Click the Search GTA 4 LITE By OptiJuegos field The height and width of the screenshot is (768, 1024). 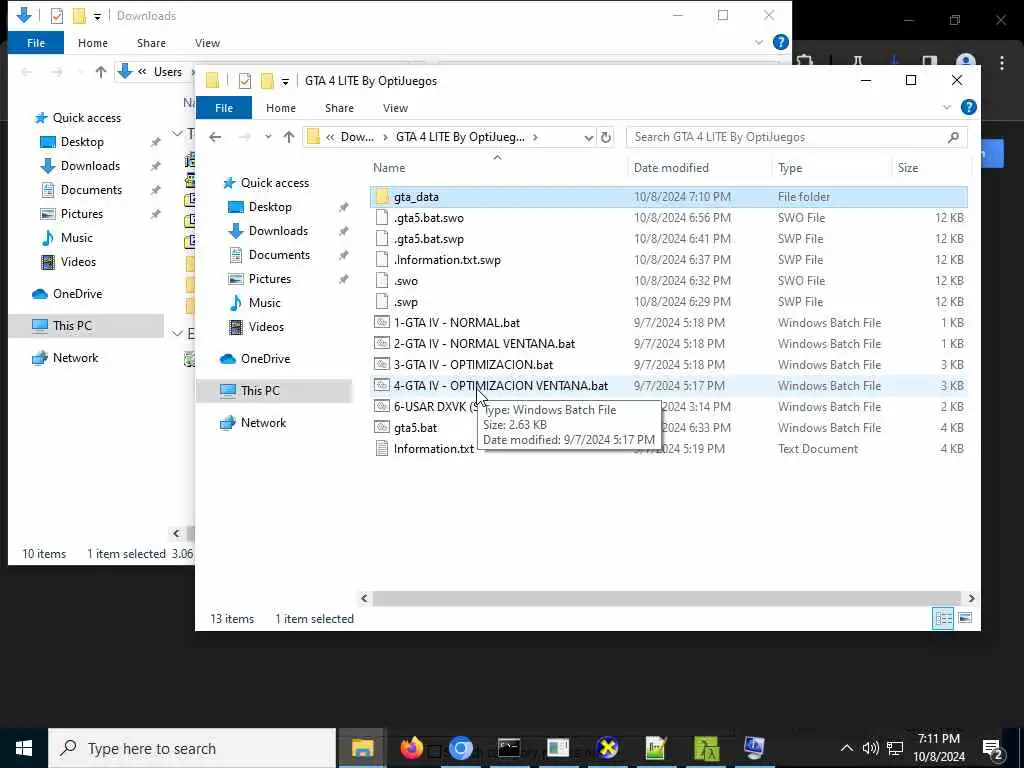point(796,137)
